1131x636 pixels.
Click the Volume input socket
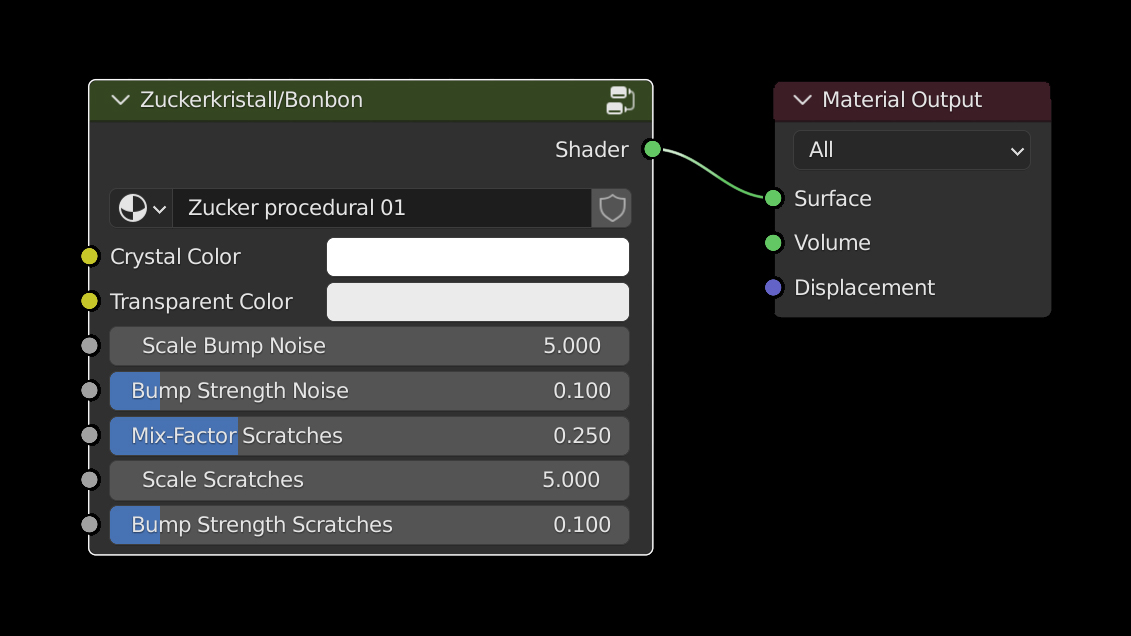click(773, 243)
